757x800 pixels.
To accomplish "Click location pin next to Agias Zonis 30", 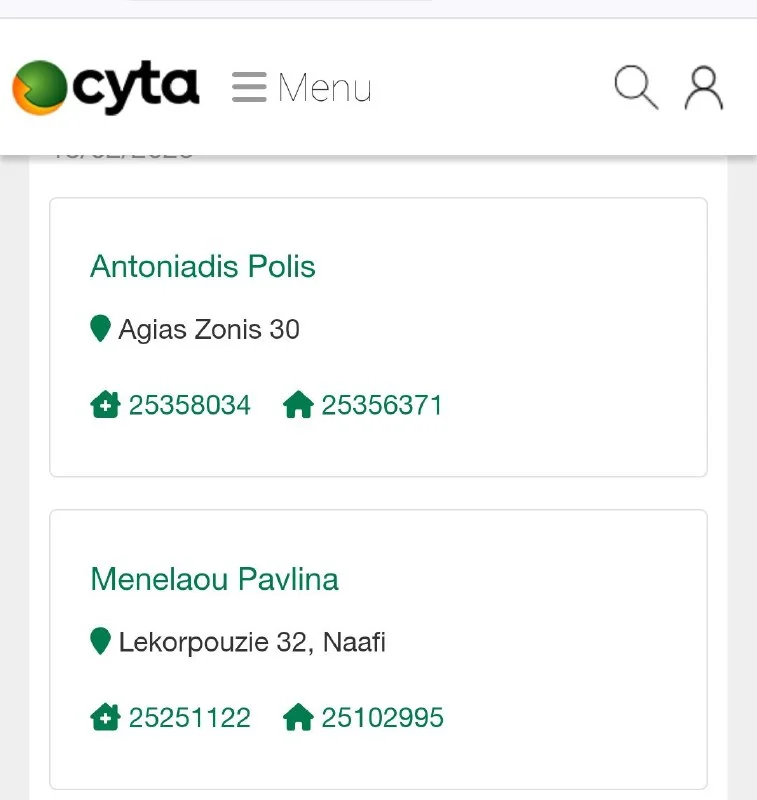I will 100,328.
